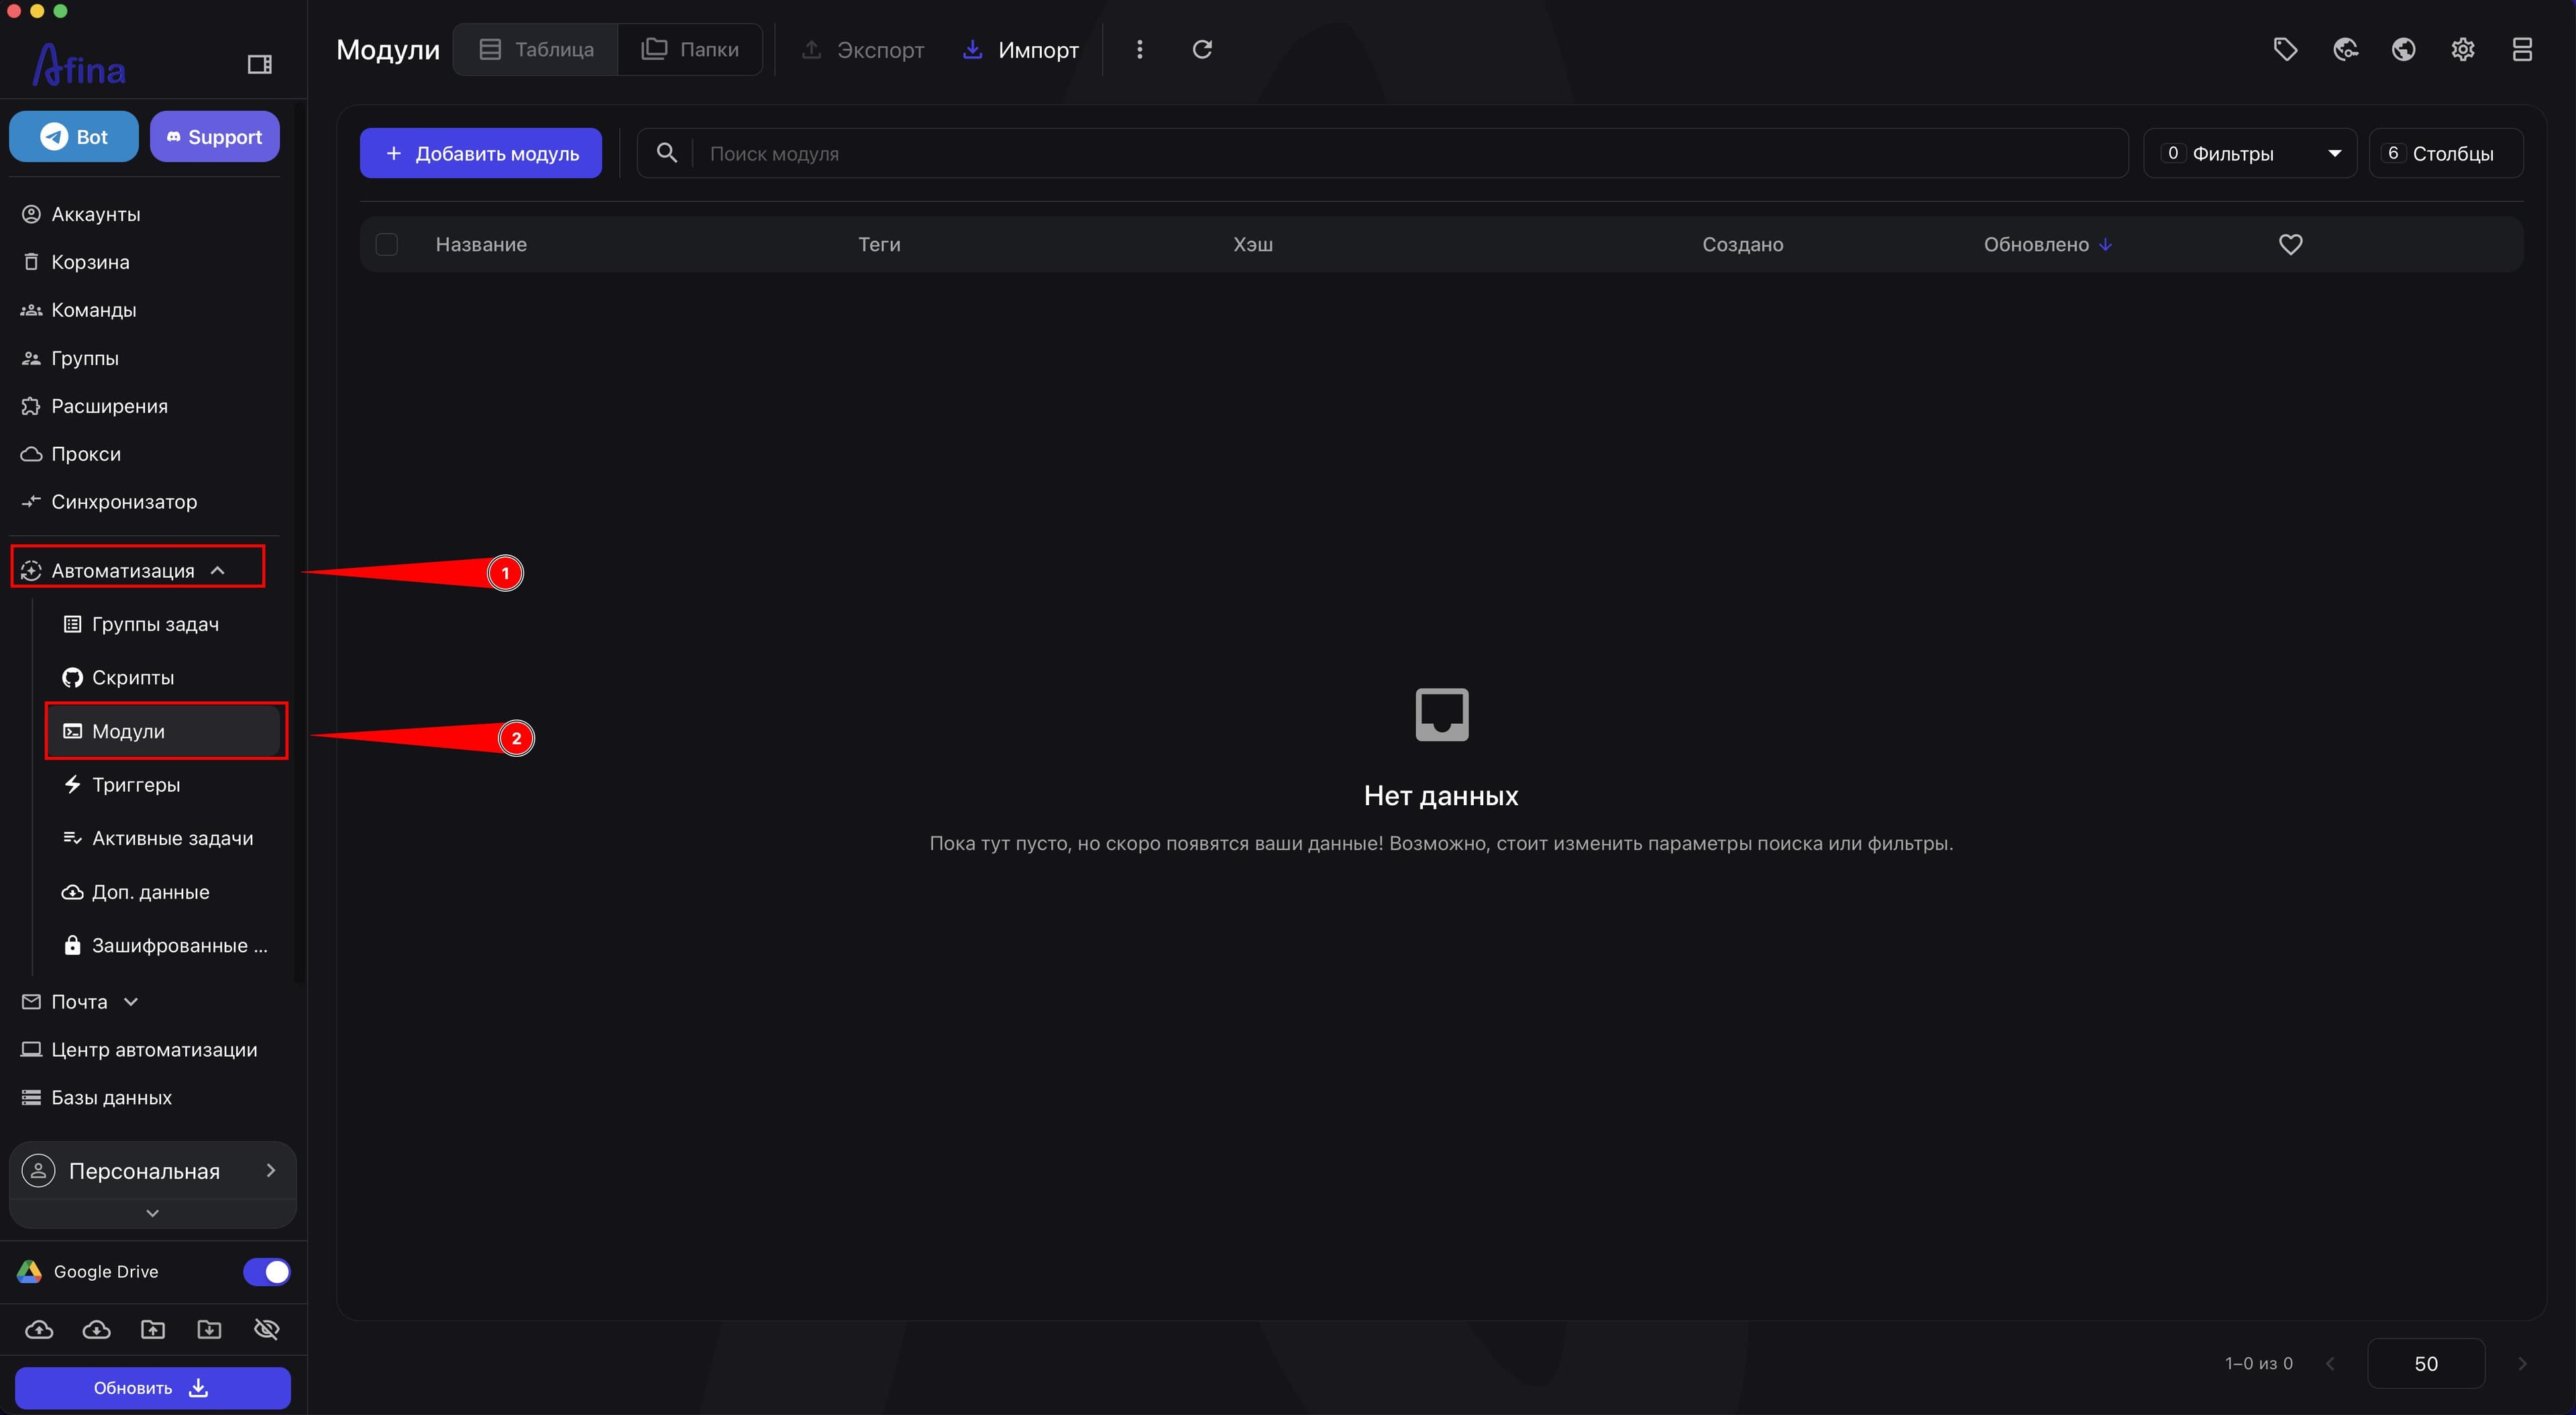The height and width of the screenshot is (1415, 2576).
Task: Click the crossed-eye hide icon in sidebar bottom
Action: tap(266, 1329)
